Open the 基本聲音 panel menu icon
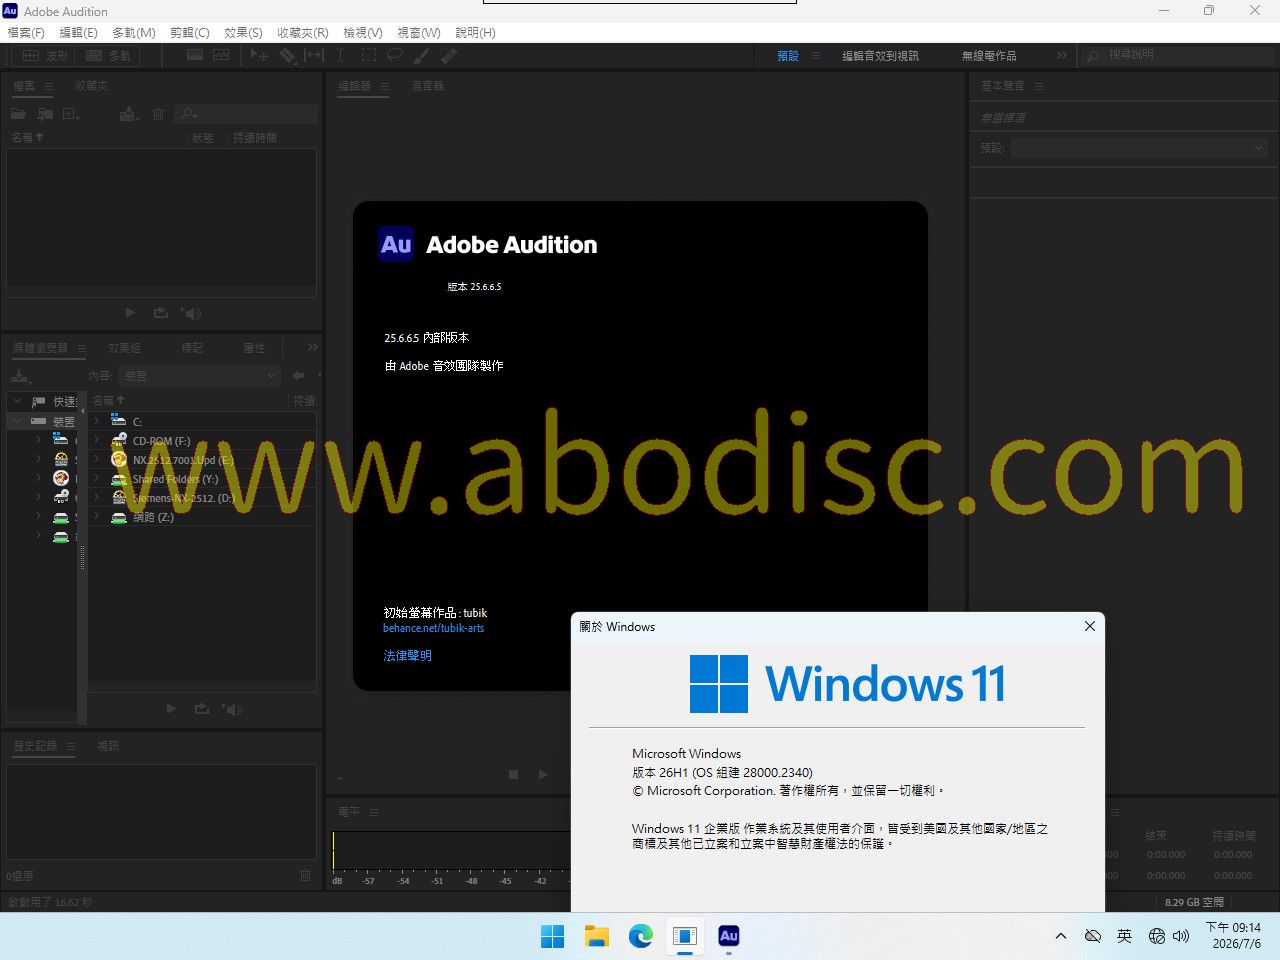The height and width of the screenshot is (960, 1280). [1039, 86]
